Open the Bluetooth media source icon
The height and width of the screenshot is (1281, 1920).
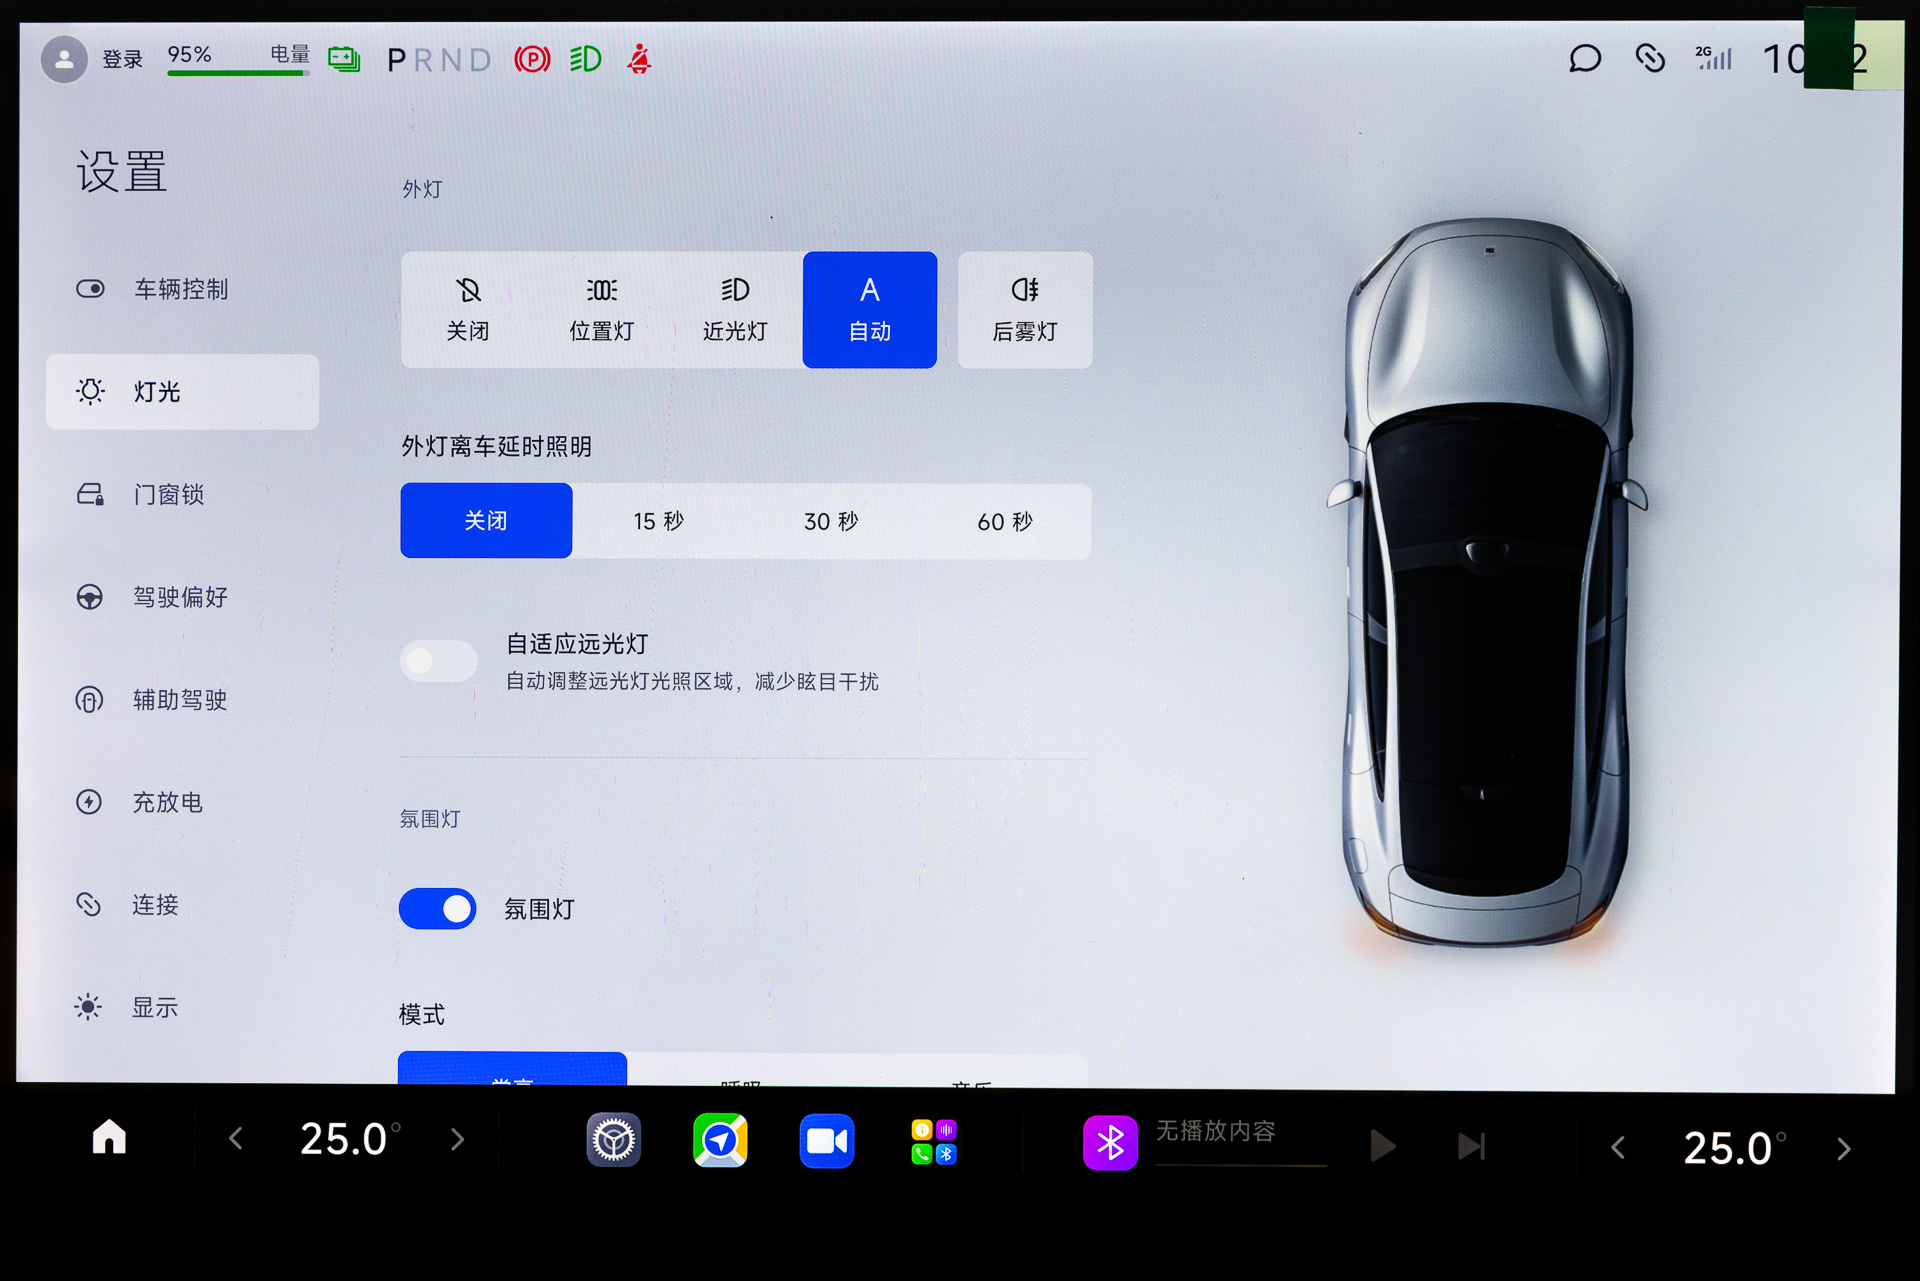tap(1110, 1142)
